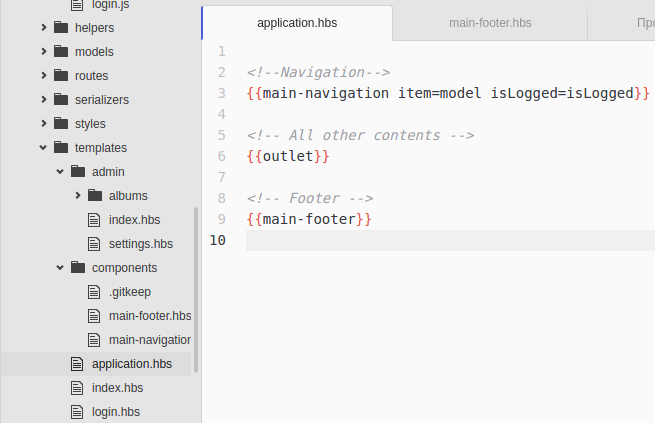
Task: Click the sidebar vertical scrollbar
Action: pos(196,290)
